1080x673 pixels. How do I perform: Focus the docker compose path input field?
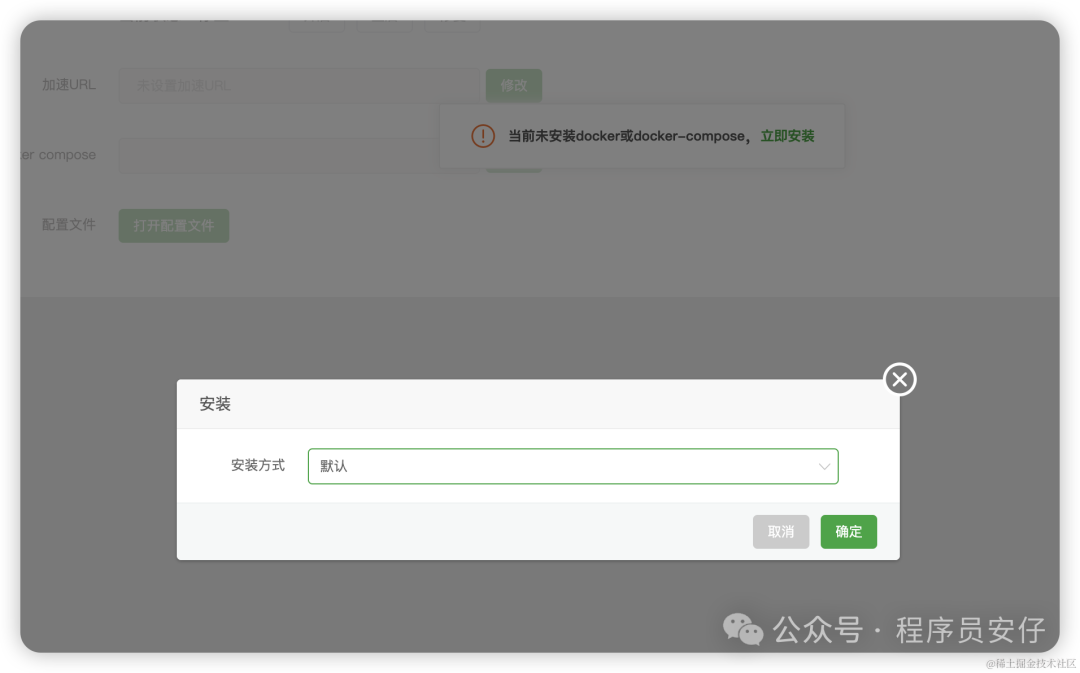279,156
